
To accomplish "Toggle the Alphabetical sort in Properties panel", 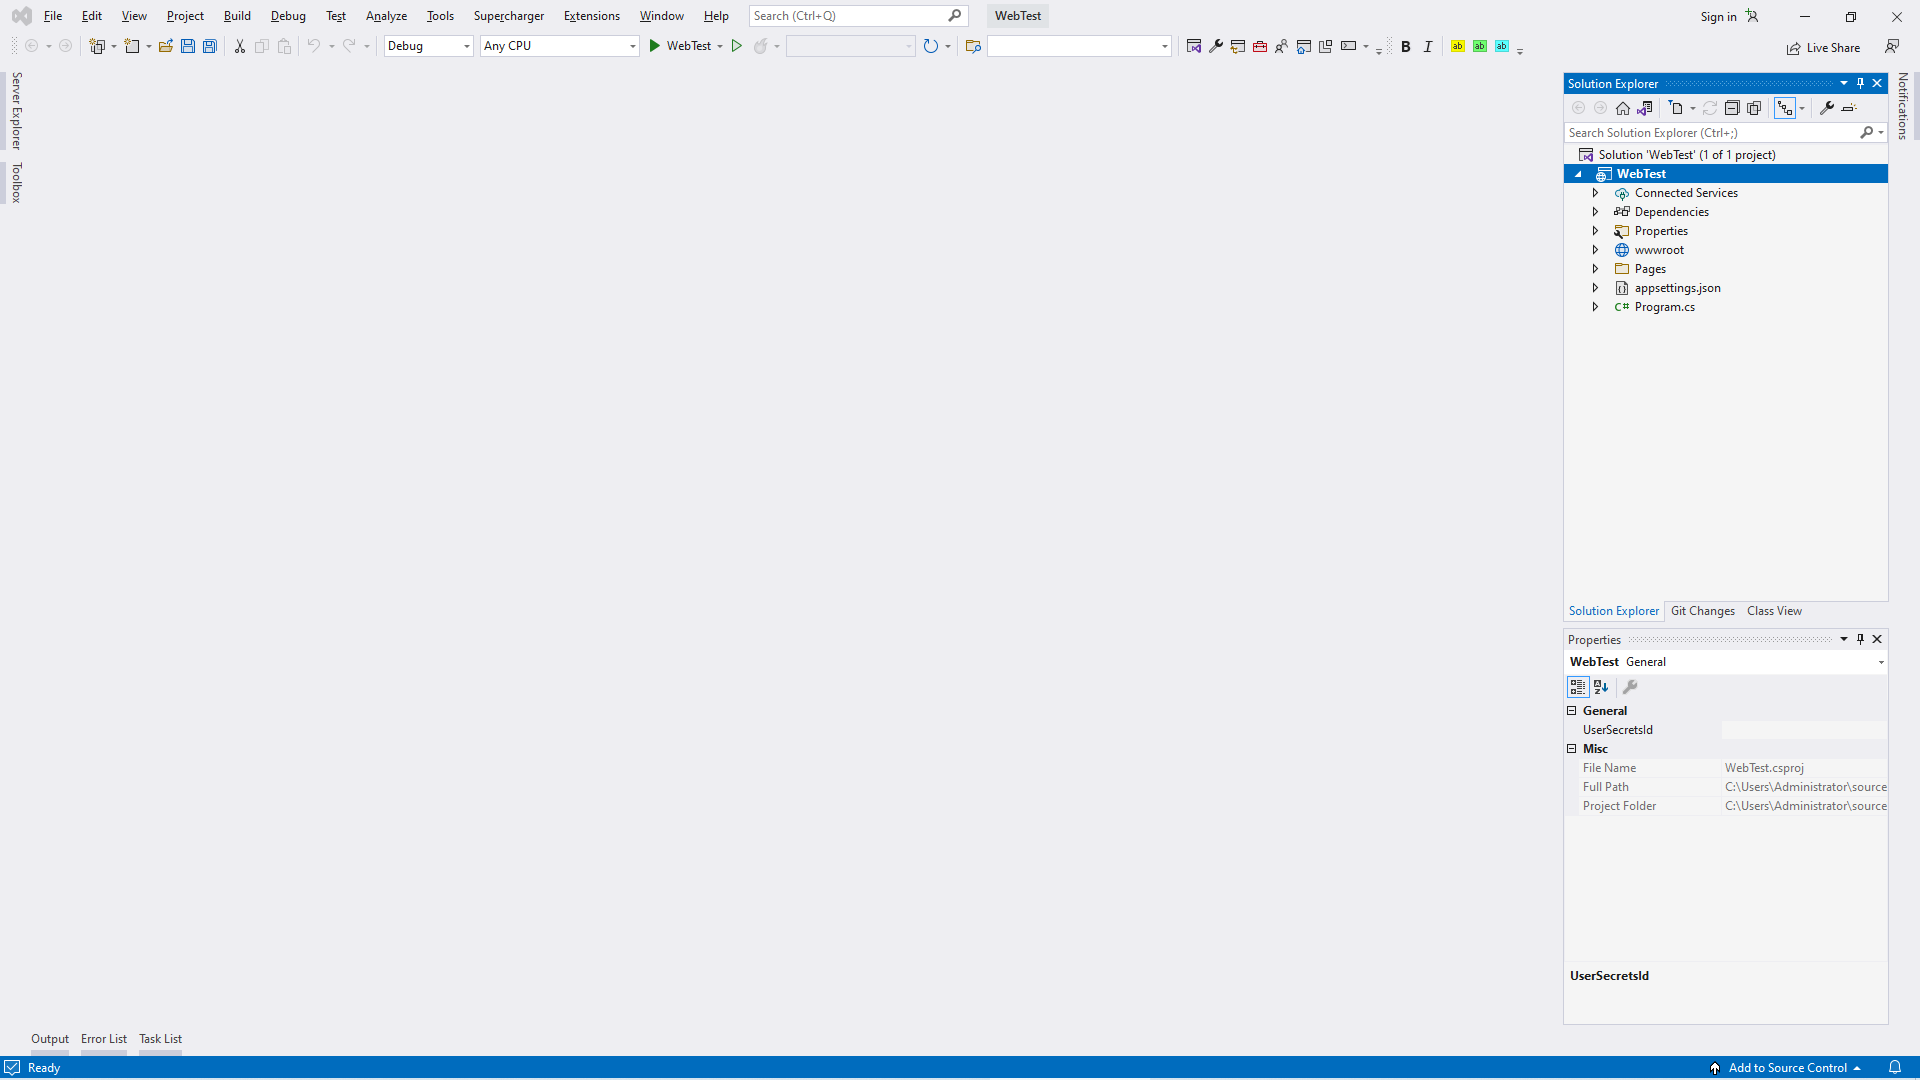I will pyautogui.click(x=1601, y=687).
